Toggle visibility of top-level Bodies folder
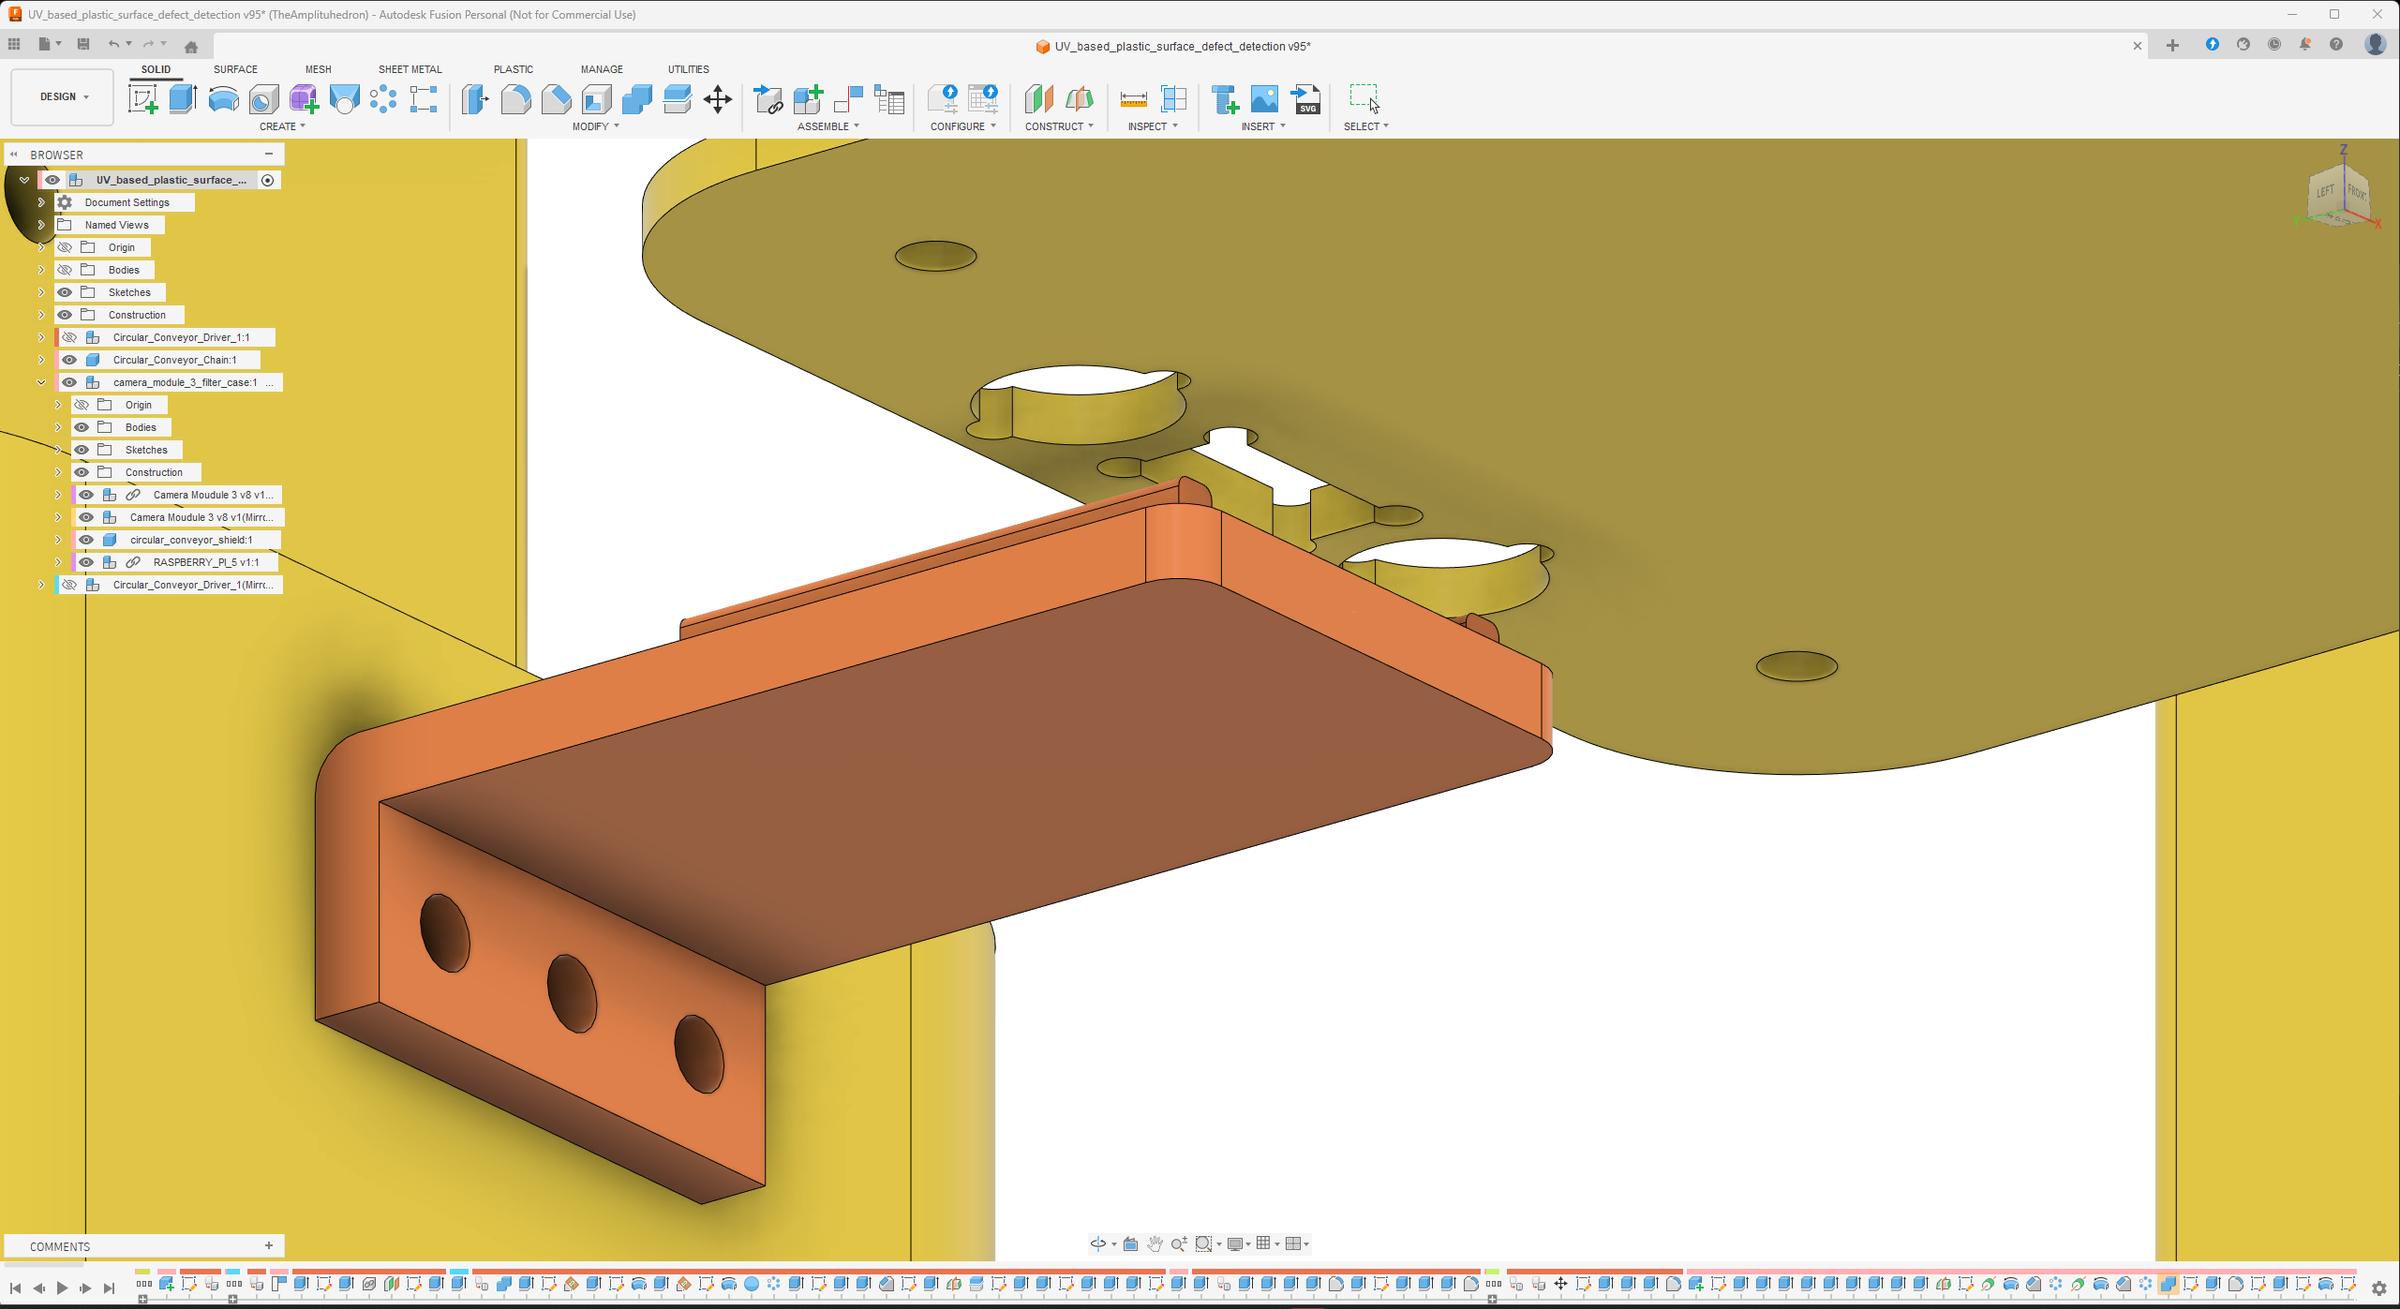This screenshot has width=2400, height=1309. [x=65, y=270]
